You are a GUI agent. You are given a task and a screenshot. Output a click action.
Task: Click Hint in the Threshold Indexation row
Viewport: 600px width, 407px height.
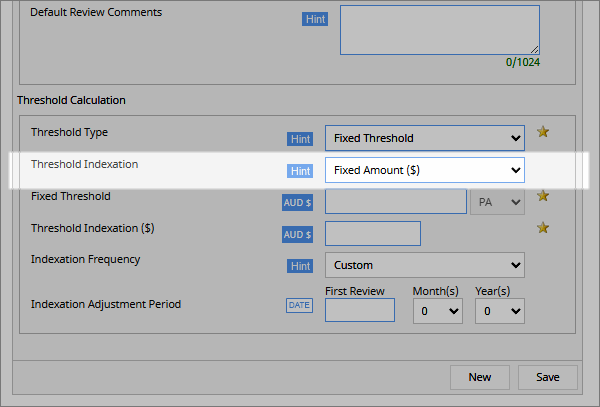click(x=300, y=171)
